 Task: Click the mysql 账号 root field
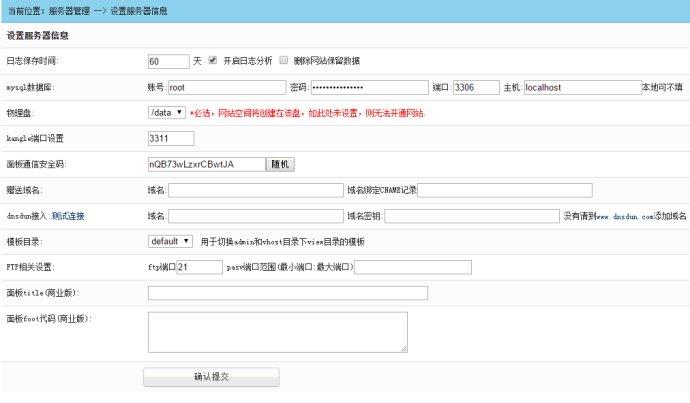227,87
